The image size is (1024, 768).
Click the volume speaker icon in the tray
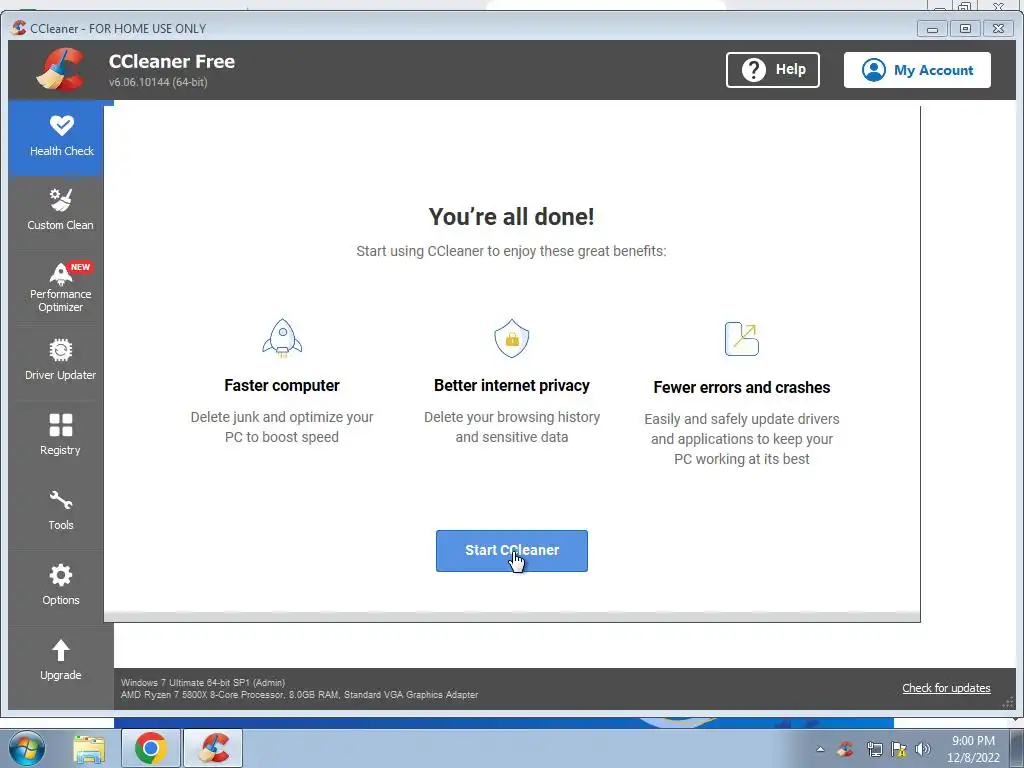point(923,749)
